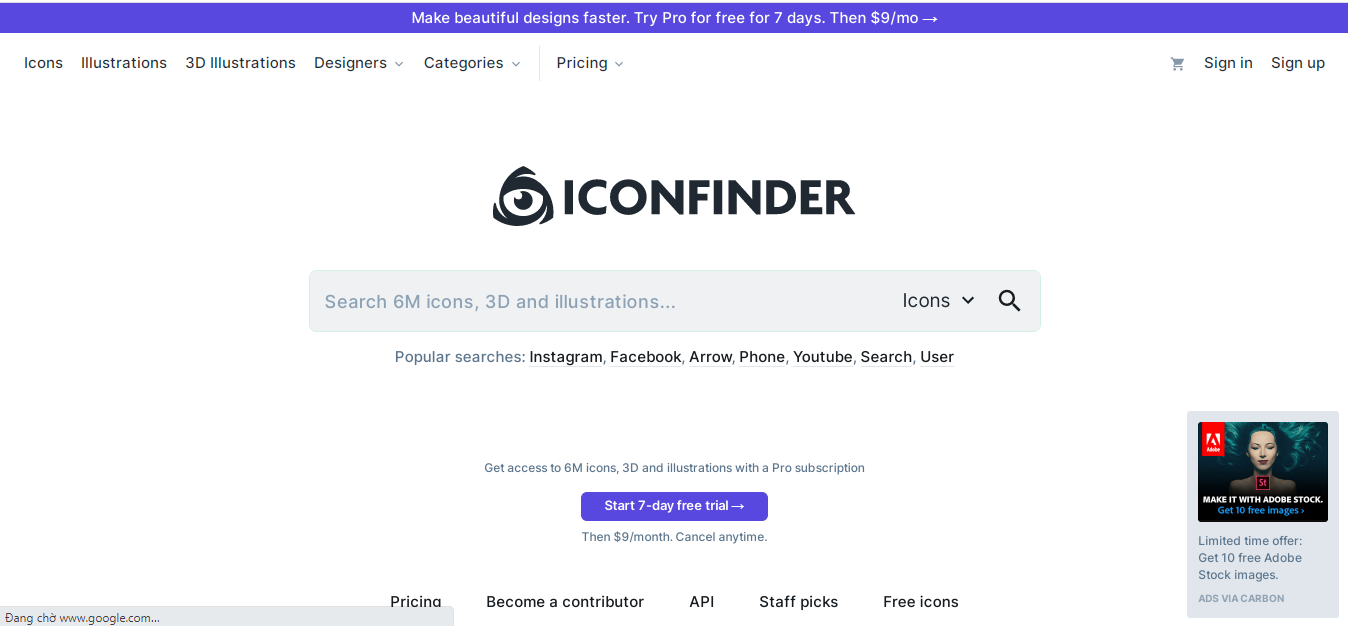Open the 3D Illustrations nav item

(x=240, y=63)
